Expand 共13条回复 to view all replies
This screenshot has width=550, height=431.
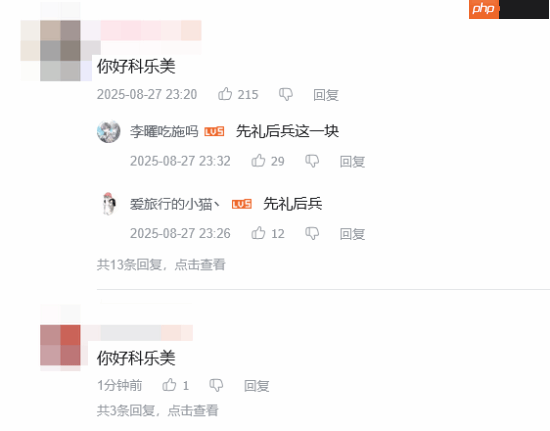[161, 264]
